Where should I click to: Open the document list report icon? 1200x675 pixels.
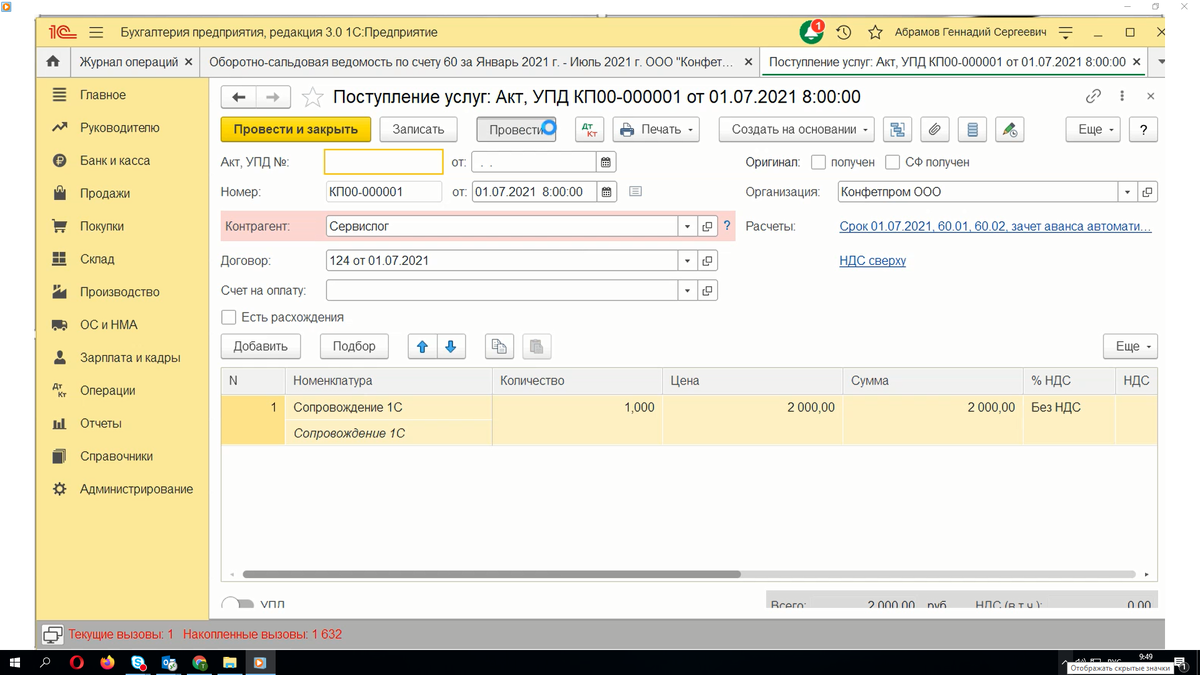[972, 129]
